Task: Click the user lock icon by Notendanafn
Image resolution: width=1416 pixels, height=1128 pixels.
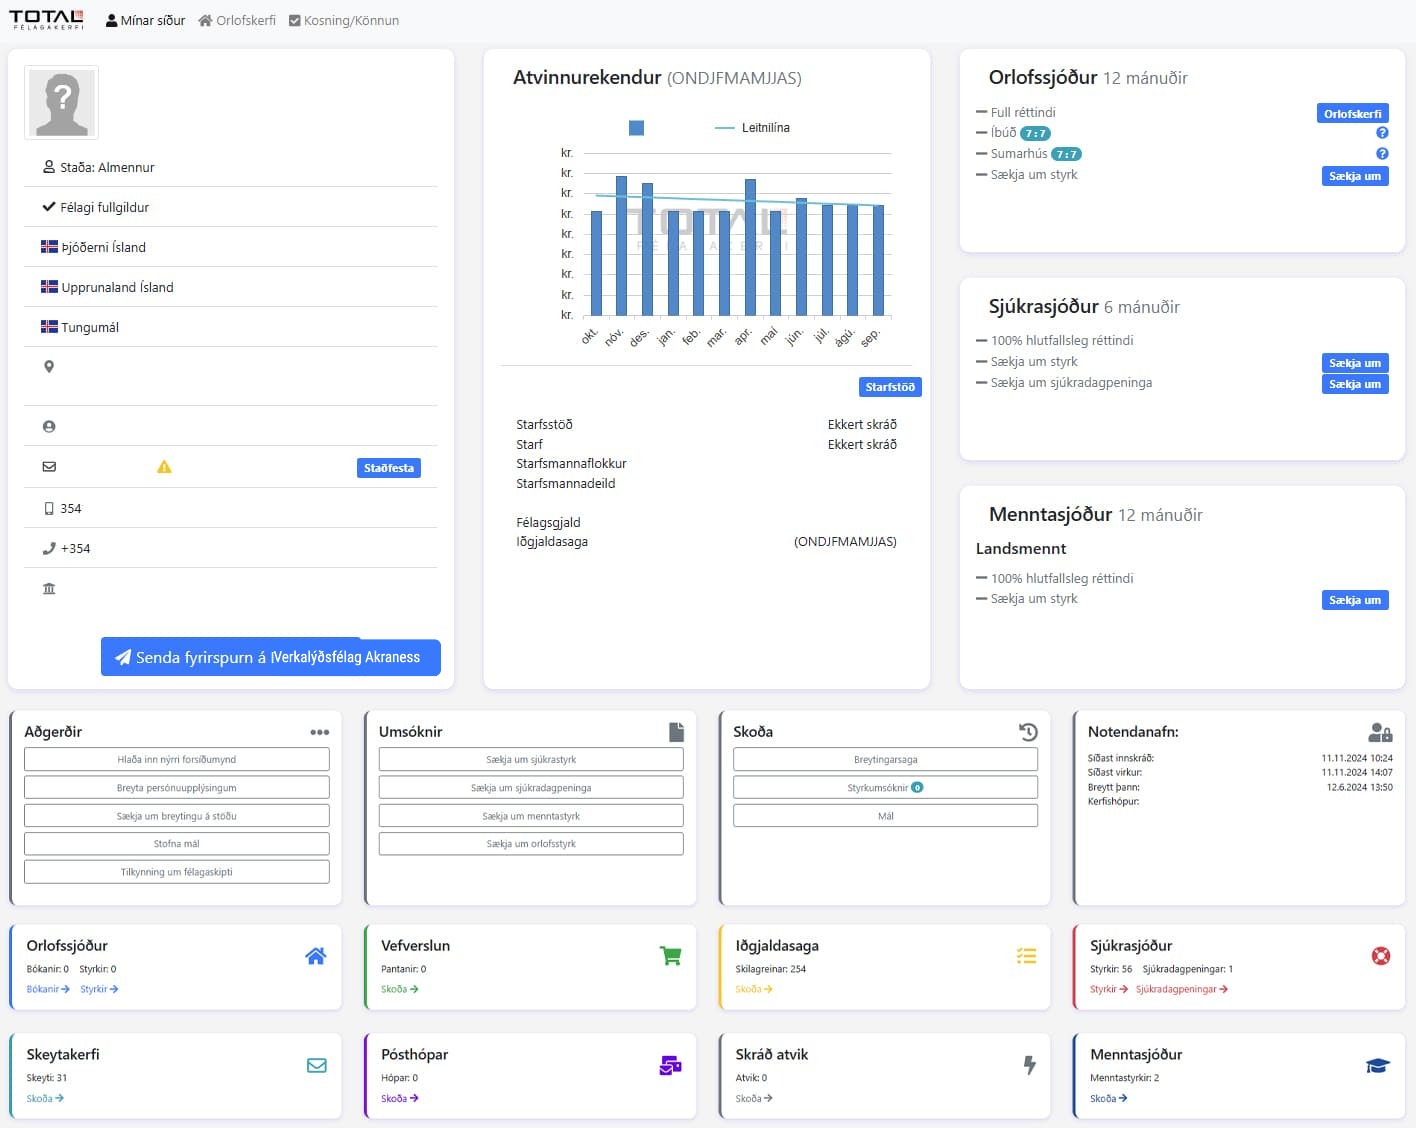Action: [x=1380, y=732]
